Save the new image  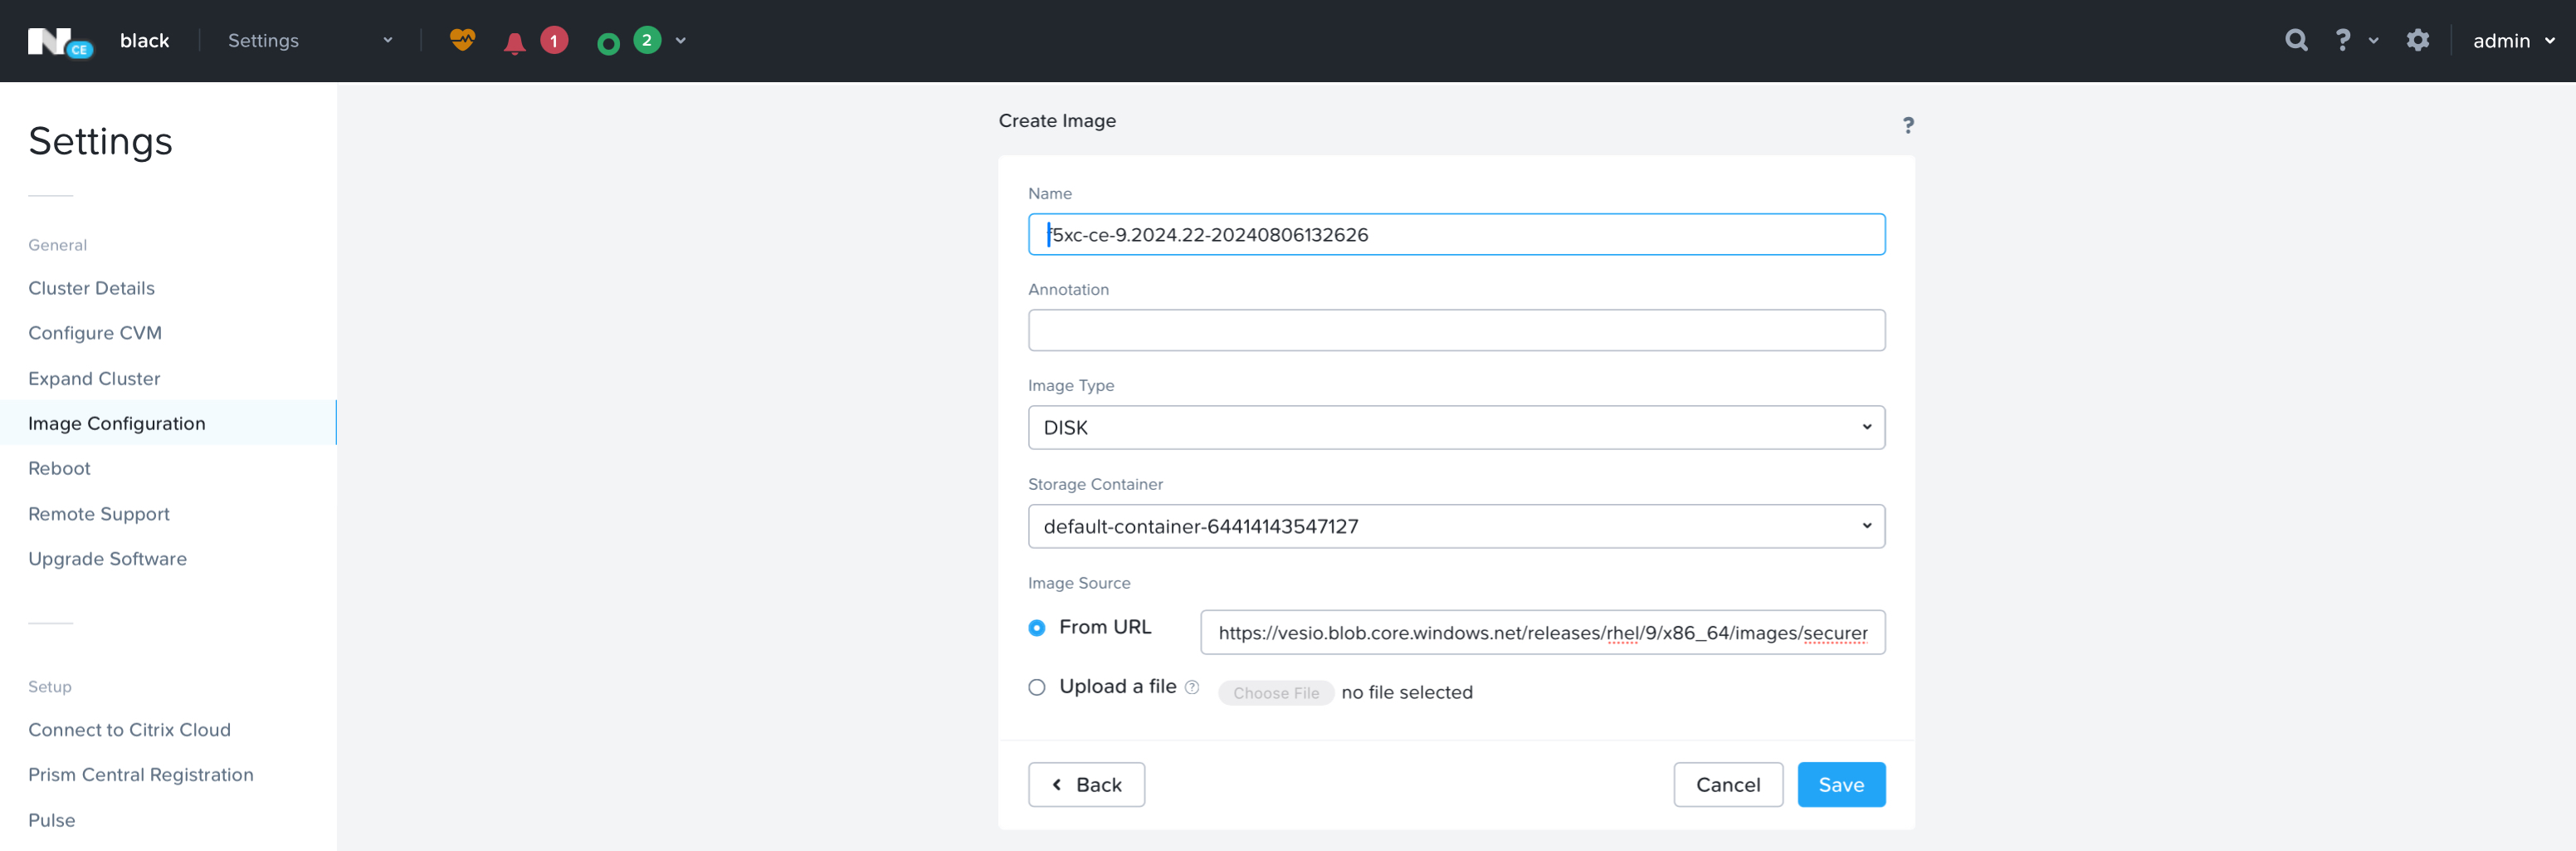tap(1840, 784)
